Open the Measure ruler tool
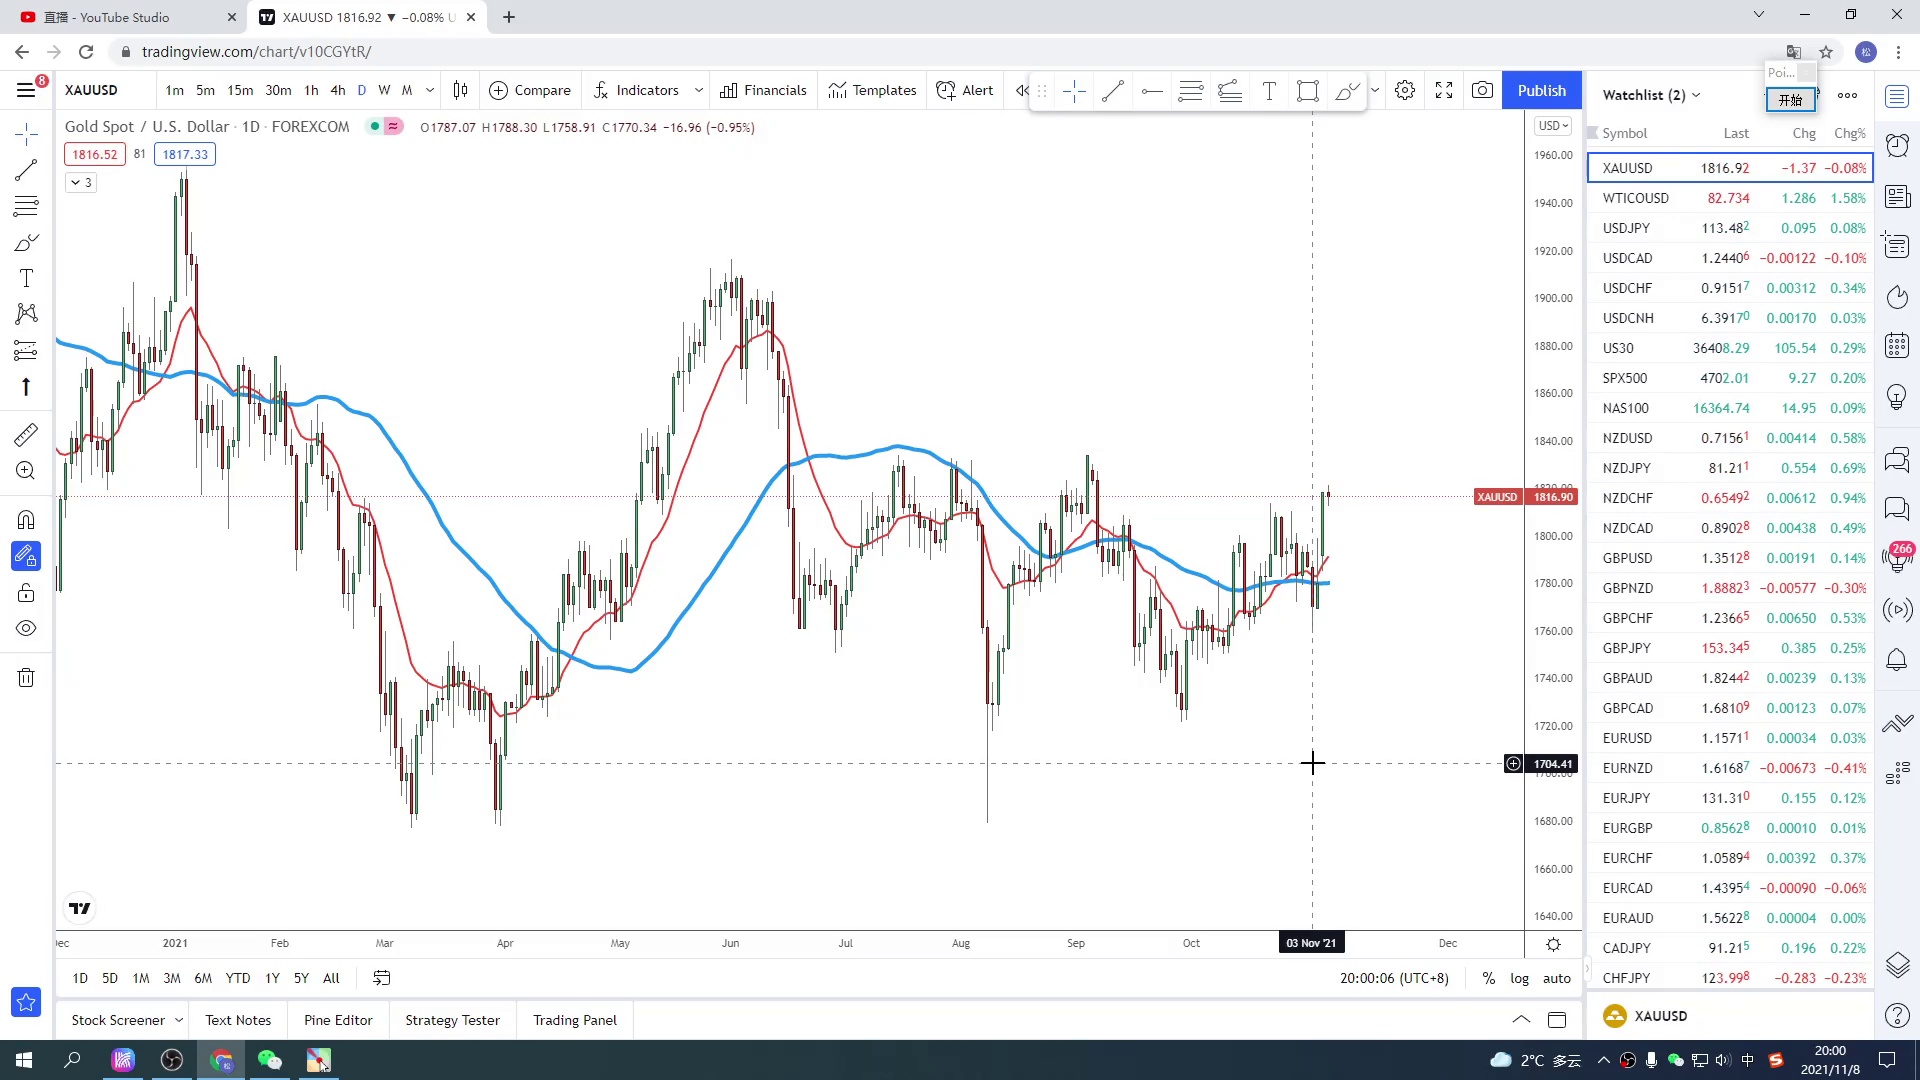The height and width of the screenshot is (1080, 1920). [26, 435]
